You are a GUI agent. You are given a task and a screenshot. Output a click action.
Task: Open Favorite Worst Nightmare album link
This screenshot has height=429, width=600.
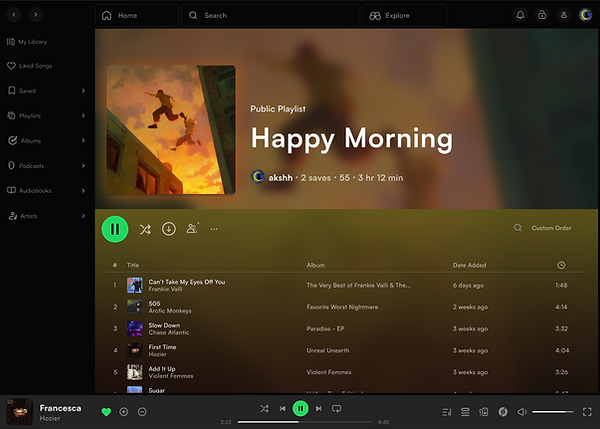coord(342,307)
